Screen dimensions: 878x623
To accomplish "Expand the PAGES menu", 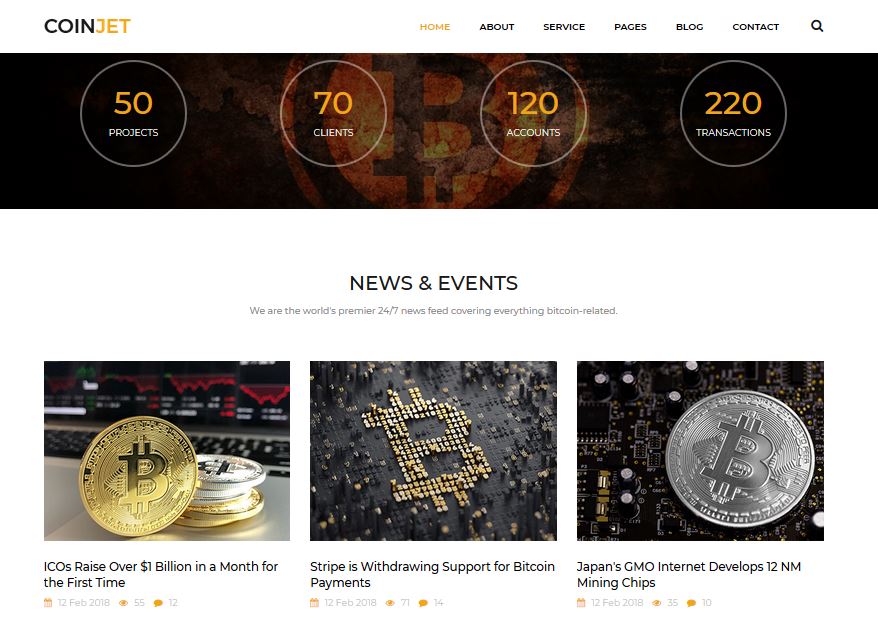I will pyautogui.click(x=631, y=27).
